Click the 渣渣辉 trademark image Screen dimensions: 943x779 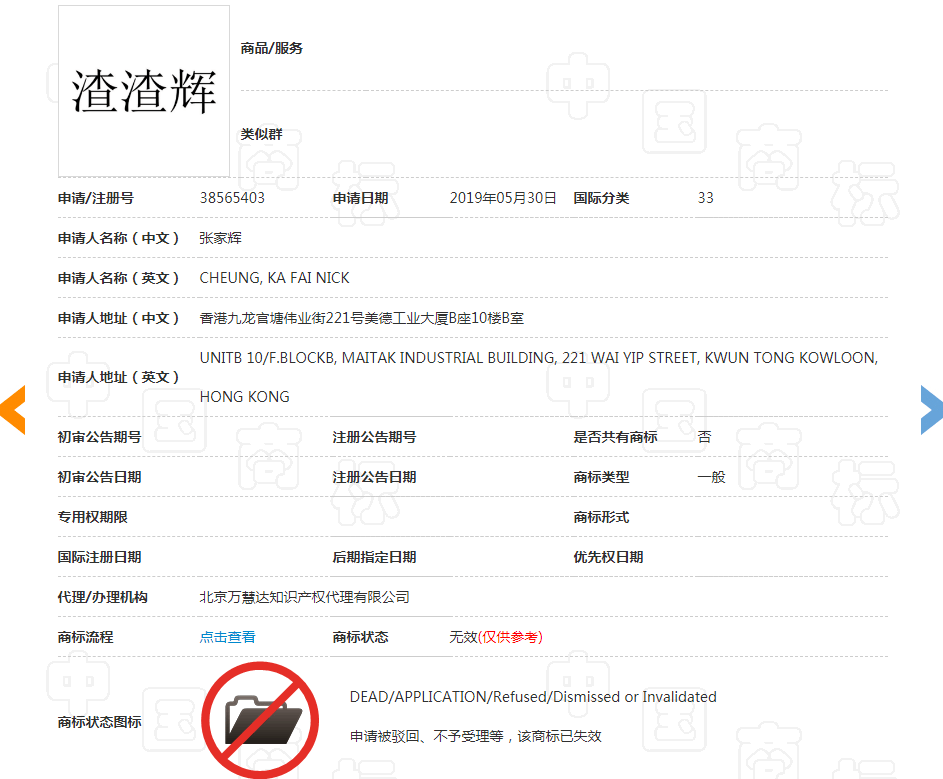point(143,90)
